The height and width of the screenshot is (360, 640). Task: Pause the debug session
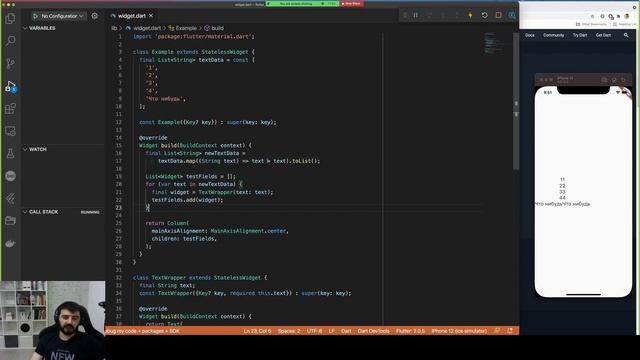point(416,15)
